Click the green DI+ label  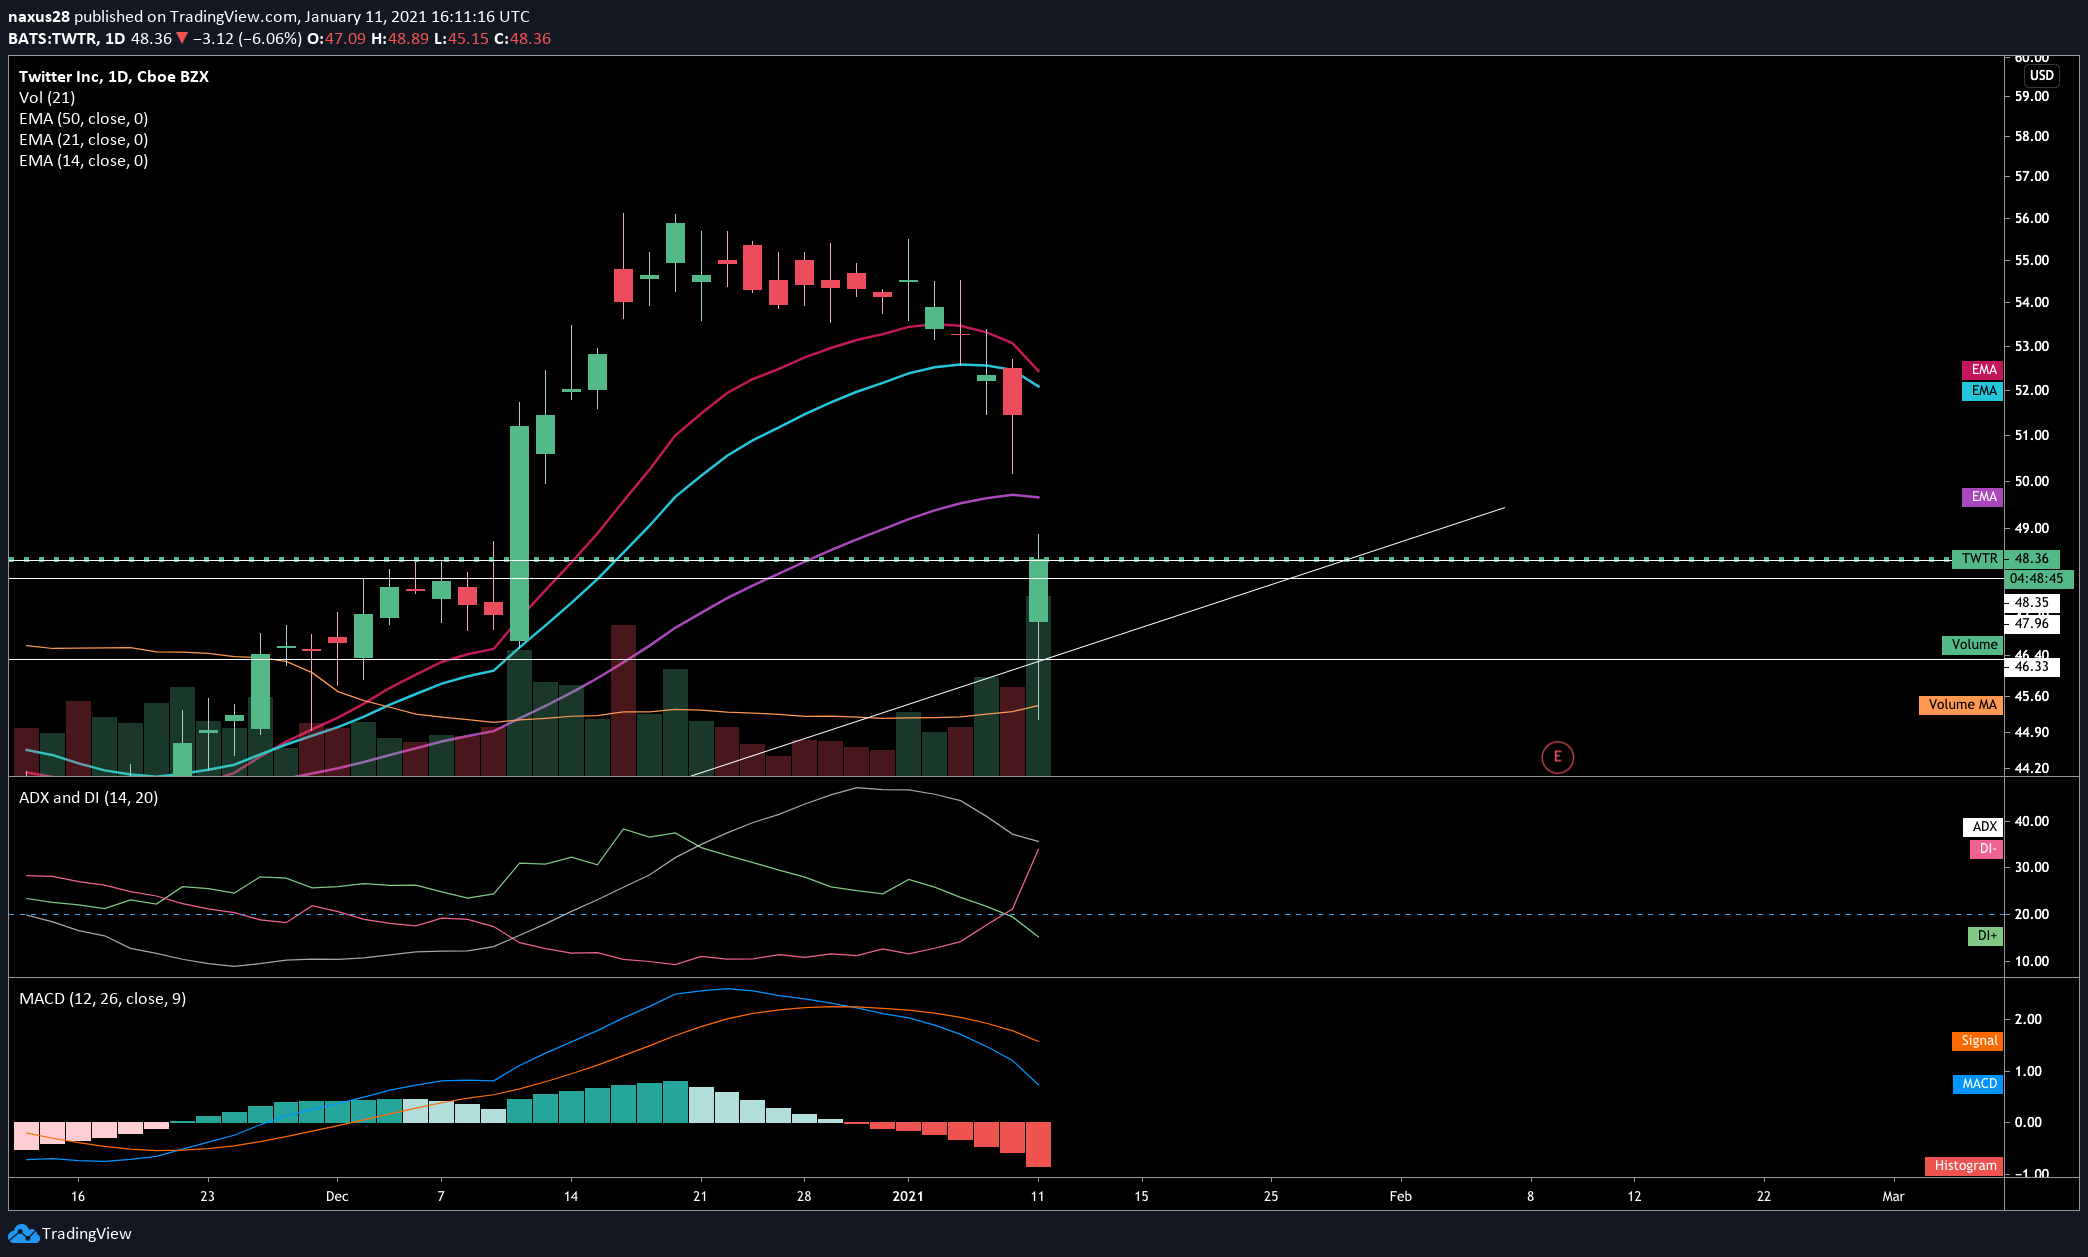pos(1985,936)
